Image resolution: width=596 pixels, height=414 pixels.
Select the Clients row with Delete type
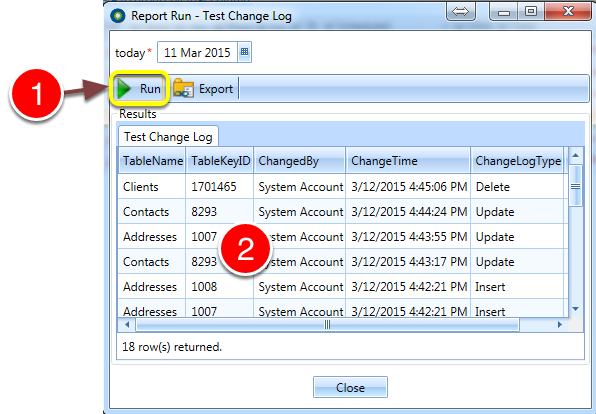[343, 187]
